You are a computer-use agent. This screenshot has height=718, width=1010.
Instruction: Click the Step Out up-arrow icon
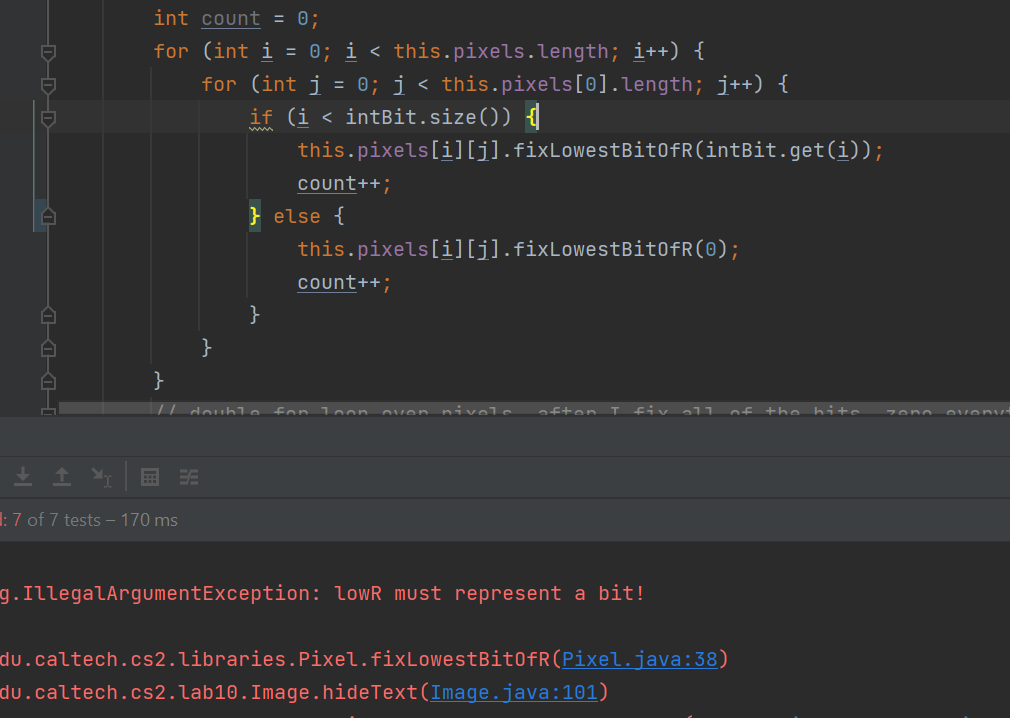tap(62, 477)
